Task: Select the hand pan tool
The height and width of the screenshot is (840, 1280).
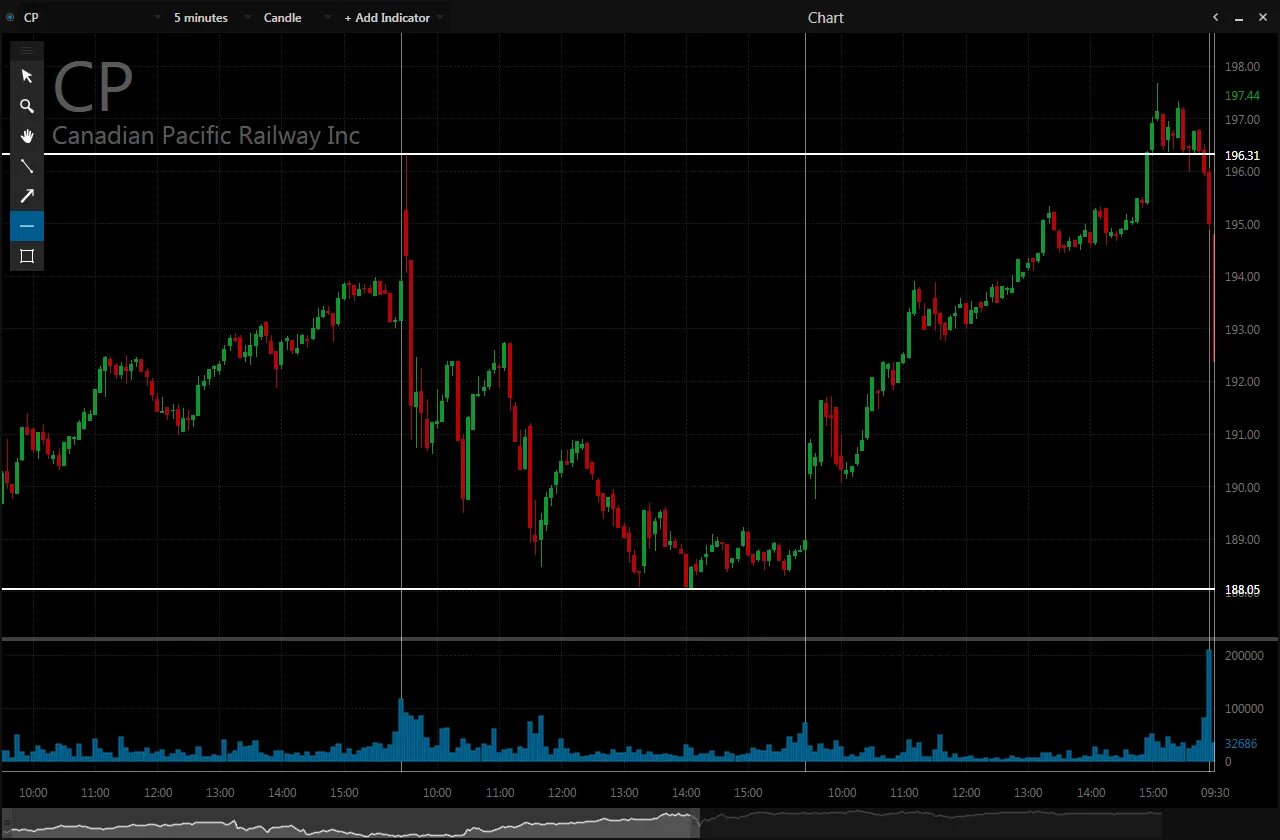Action: pyautogui.click(x=27, y=136)
